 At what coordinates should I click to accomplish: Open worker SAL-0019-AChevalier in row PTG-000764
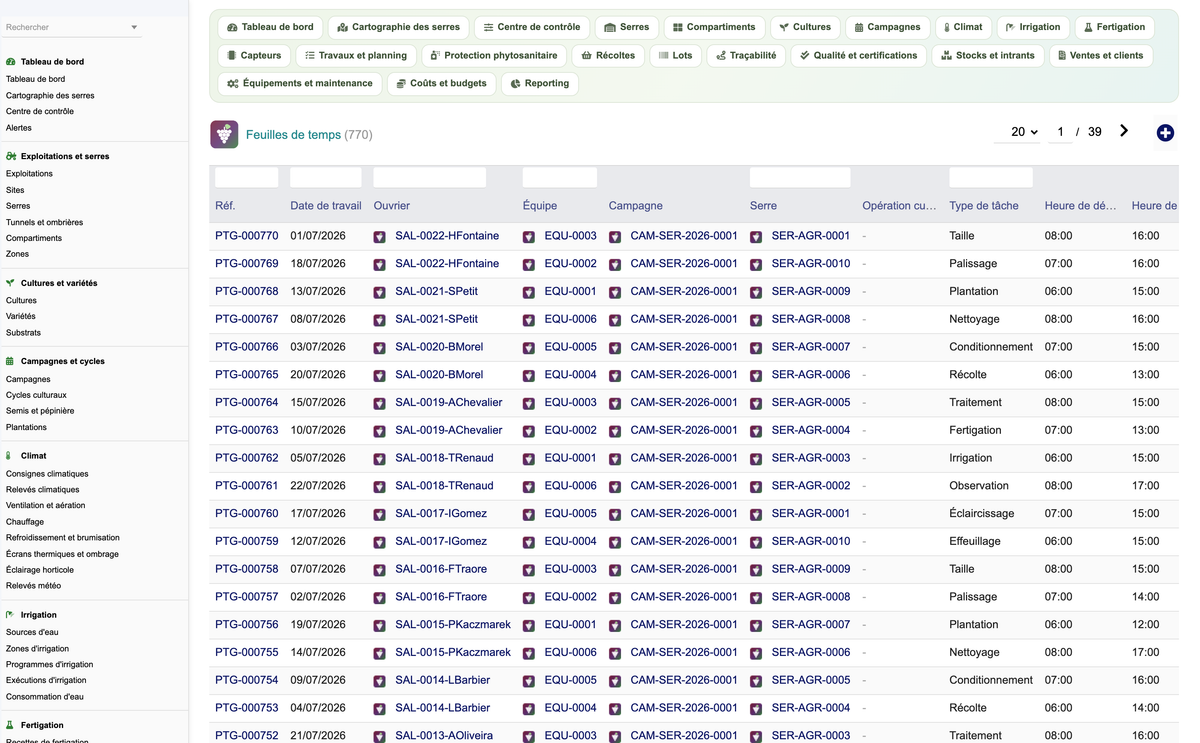coord(449,403)
